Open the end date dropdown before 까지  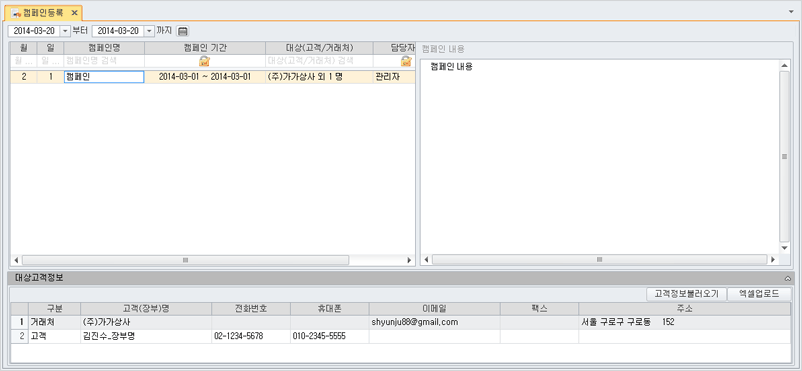click(149, 31)
